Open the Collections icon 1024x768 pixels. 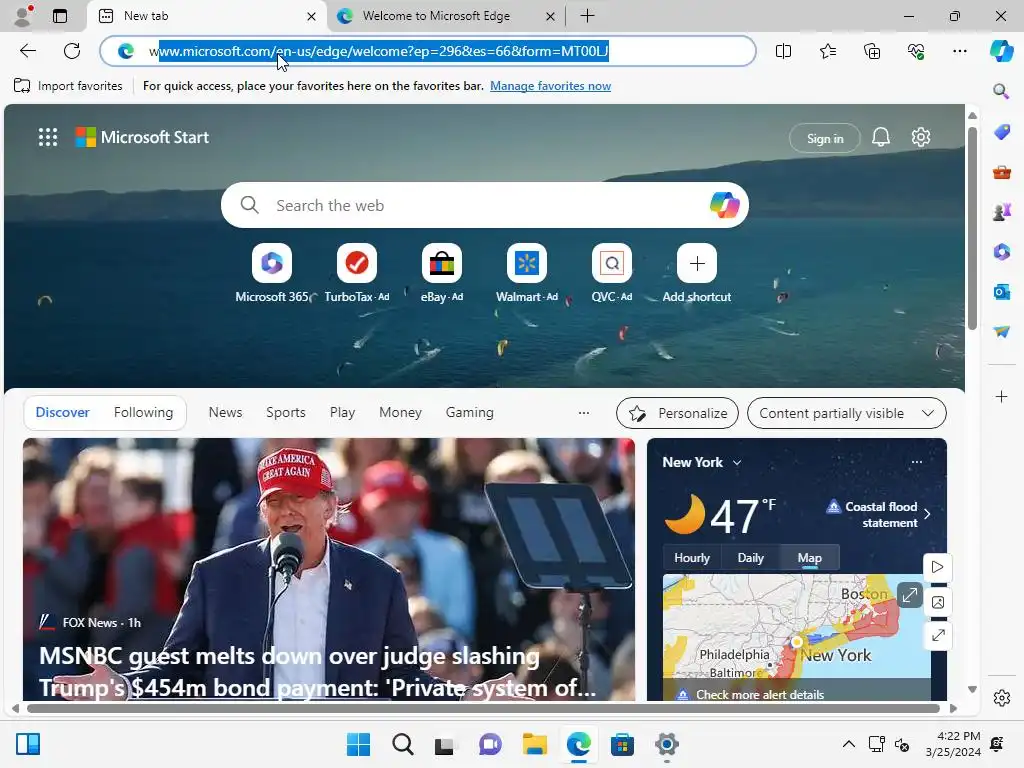872,51
